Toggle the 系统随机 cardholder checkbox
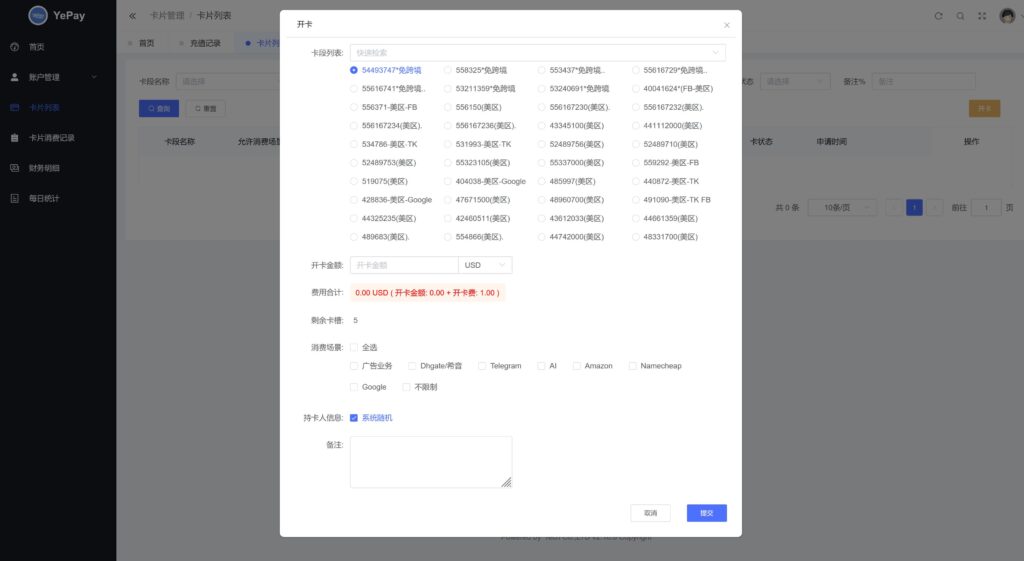 click(x=354, y=418)
